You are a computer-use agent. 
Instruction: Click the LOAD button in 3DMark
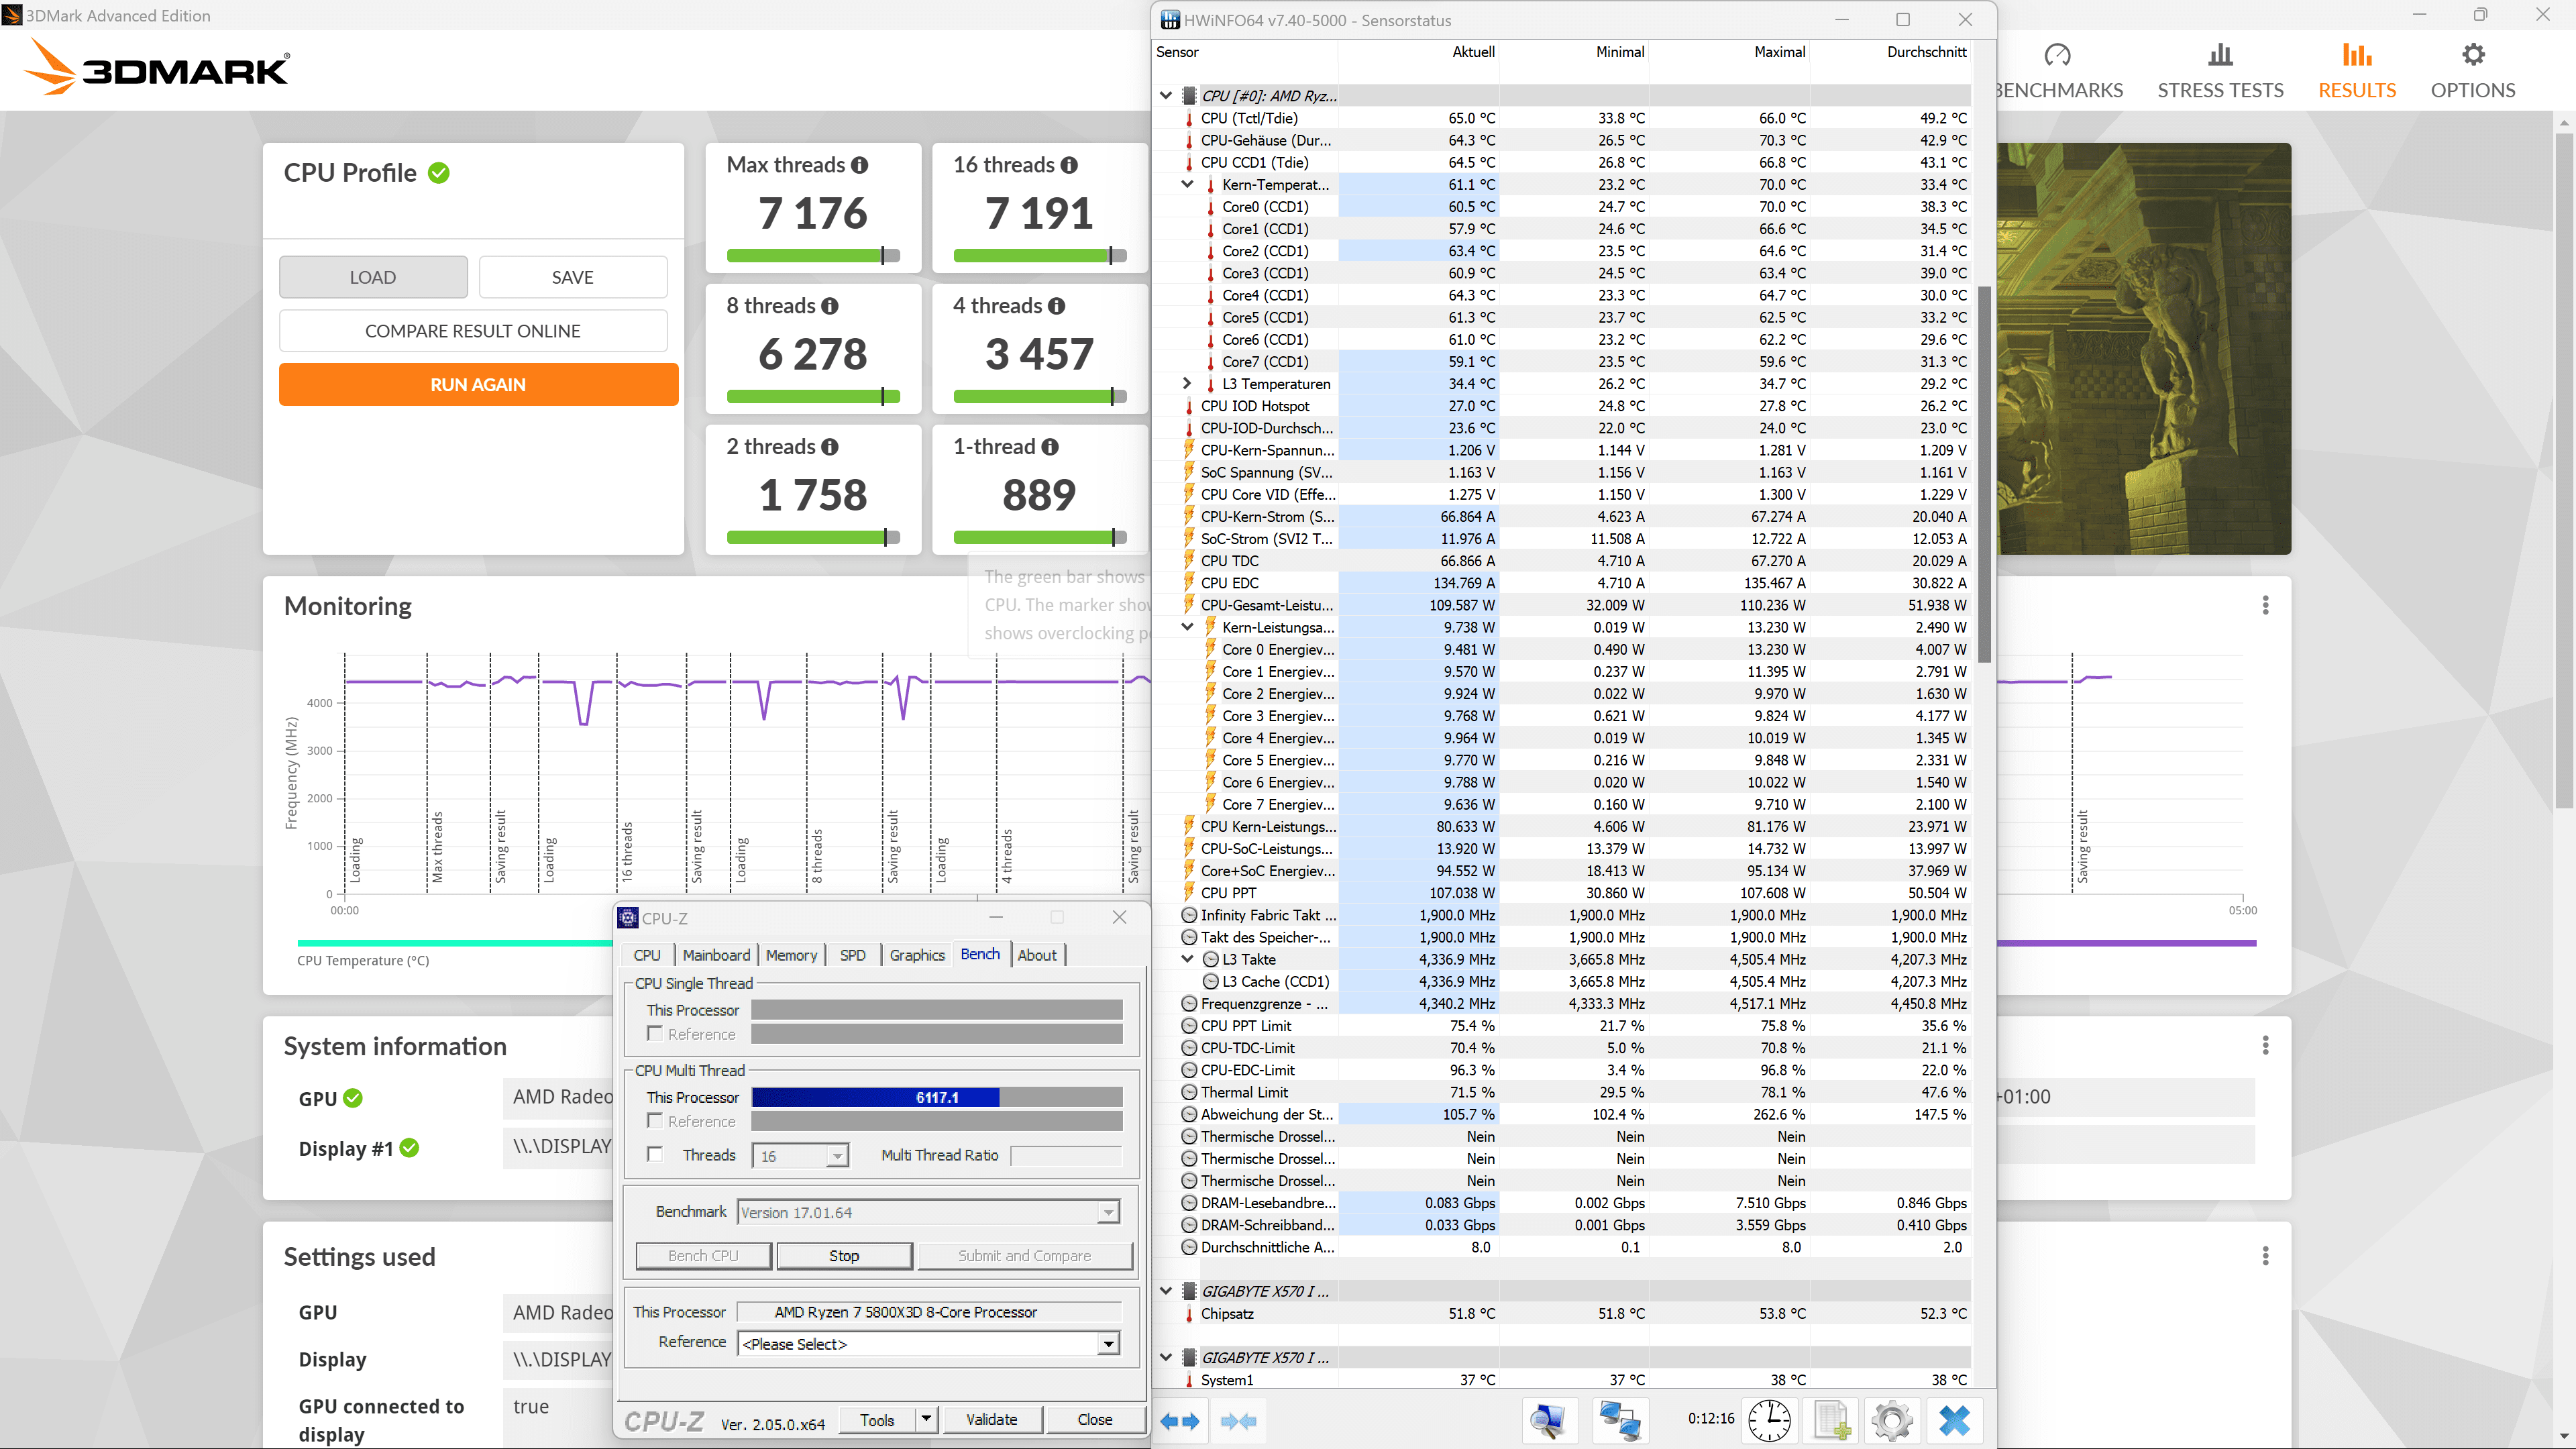tap(373, 277)
